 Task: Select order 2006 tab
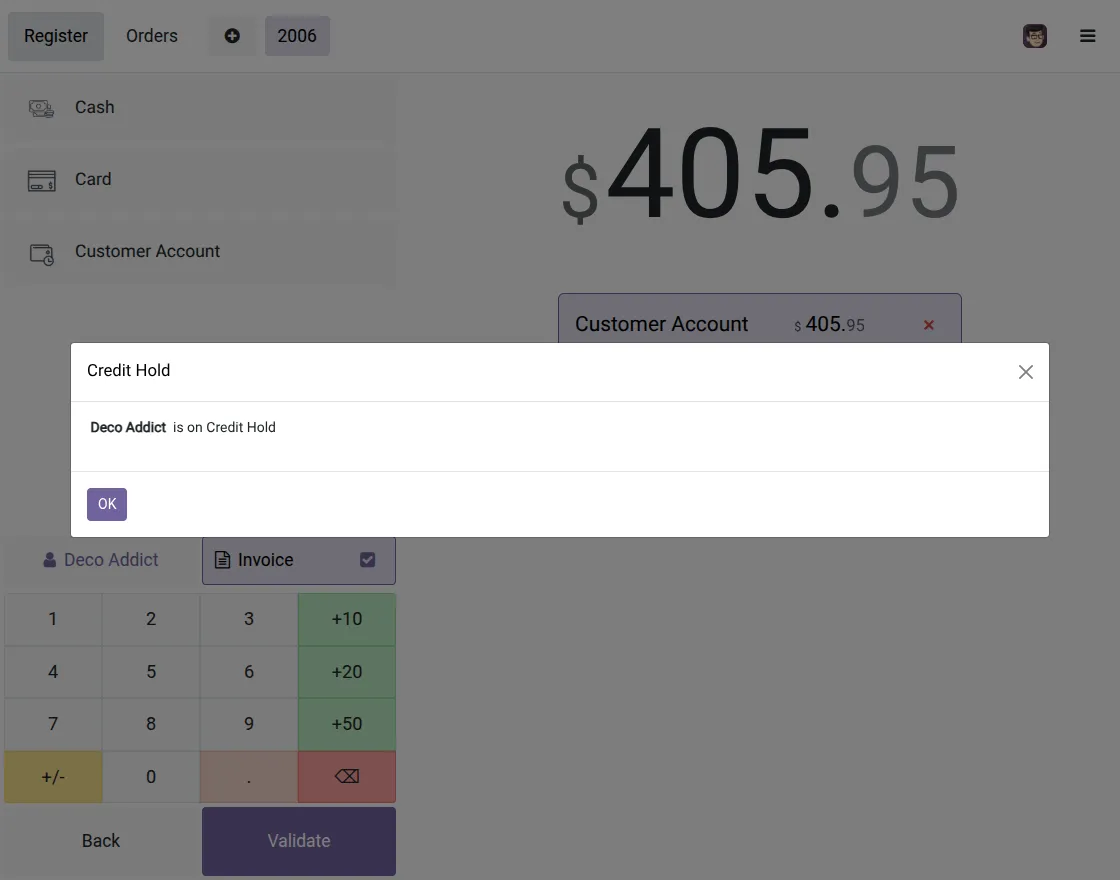click(297, 36)
